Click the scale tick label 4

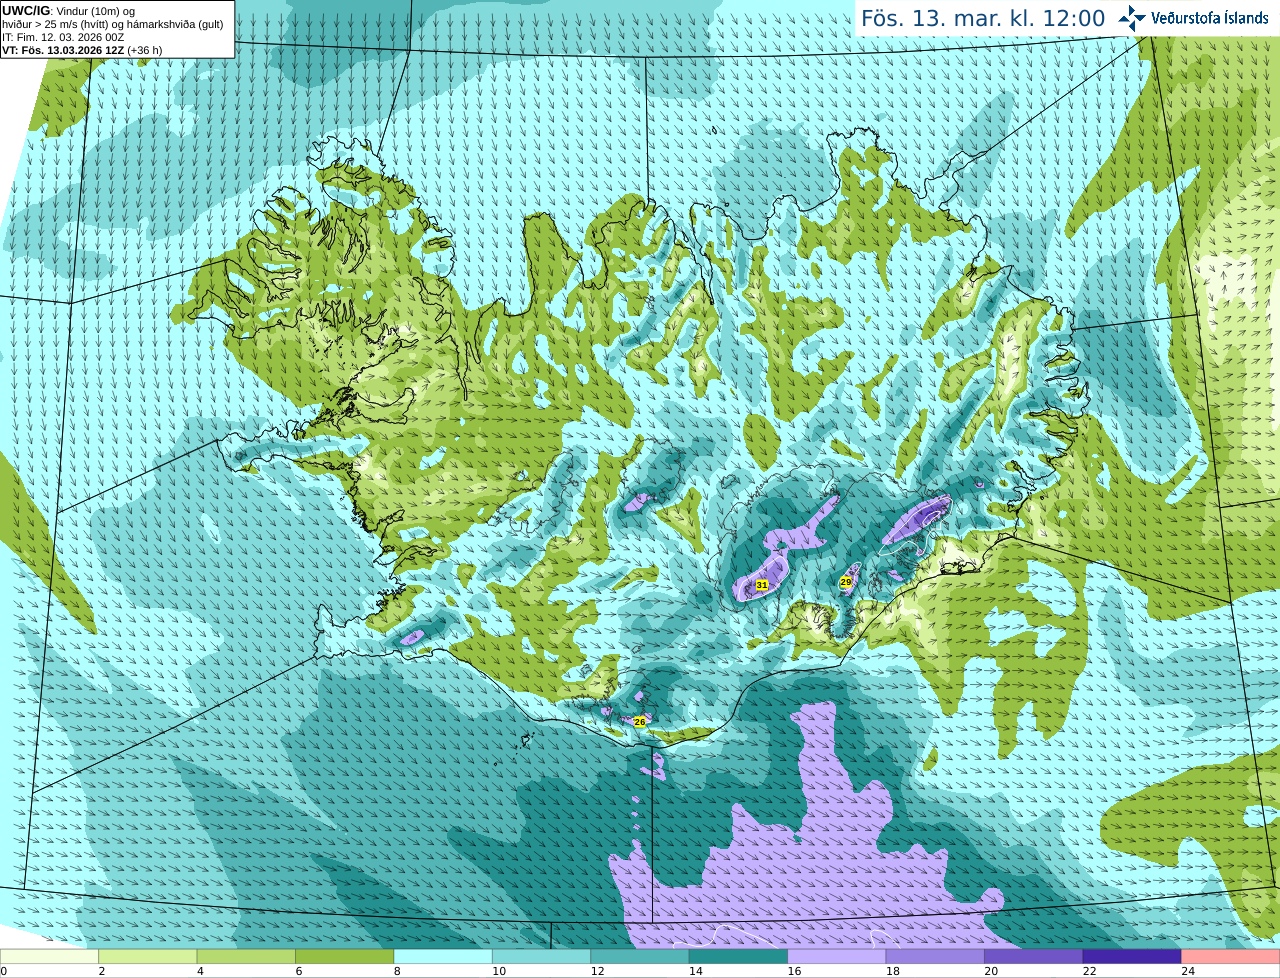(200, 971)
